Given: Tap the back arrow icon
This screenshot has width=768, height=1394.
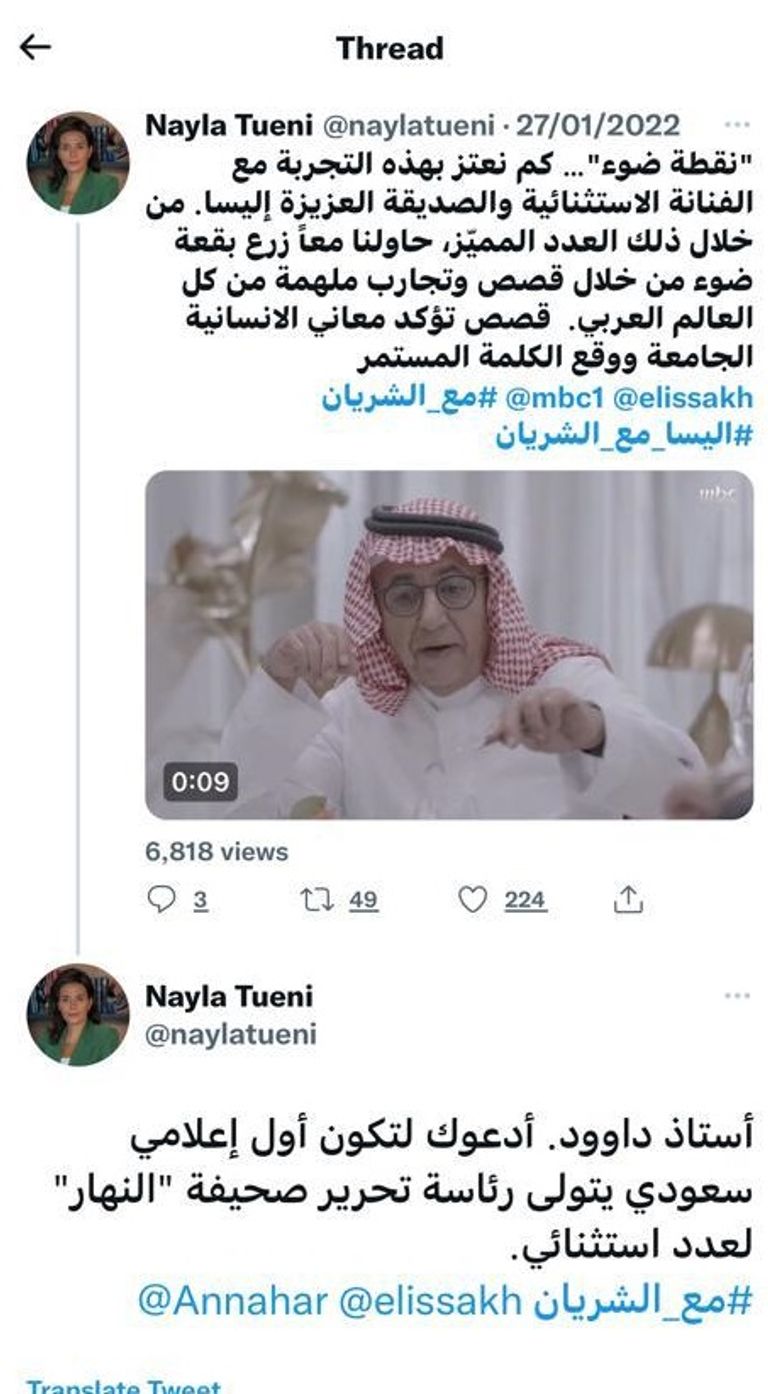Looking at the screenshot, I should pos(35,46).
